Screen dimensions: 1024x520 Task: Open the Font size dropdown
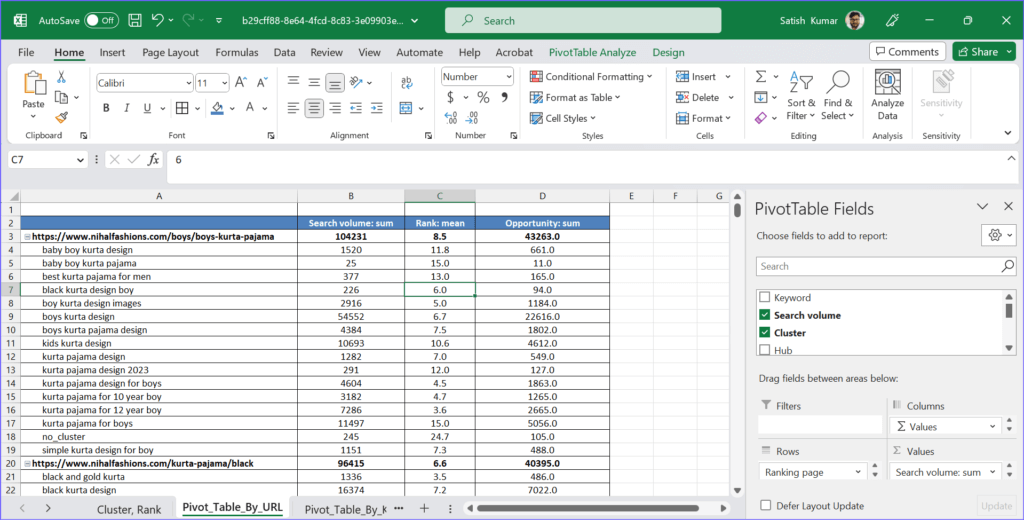coord(225,83)
